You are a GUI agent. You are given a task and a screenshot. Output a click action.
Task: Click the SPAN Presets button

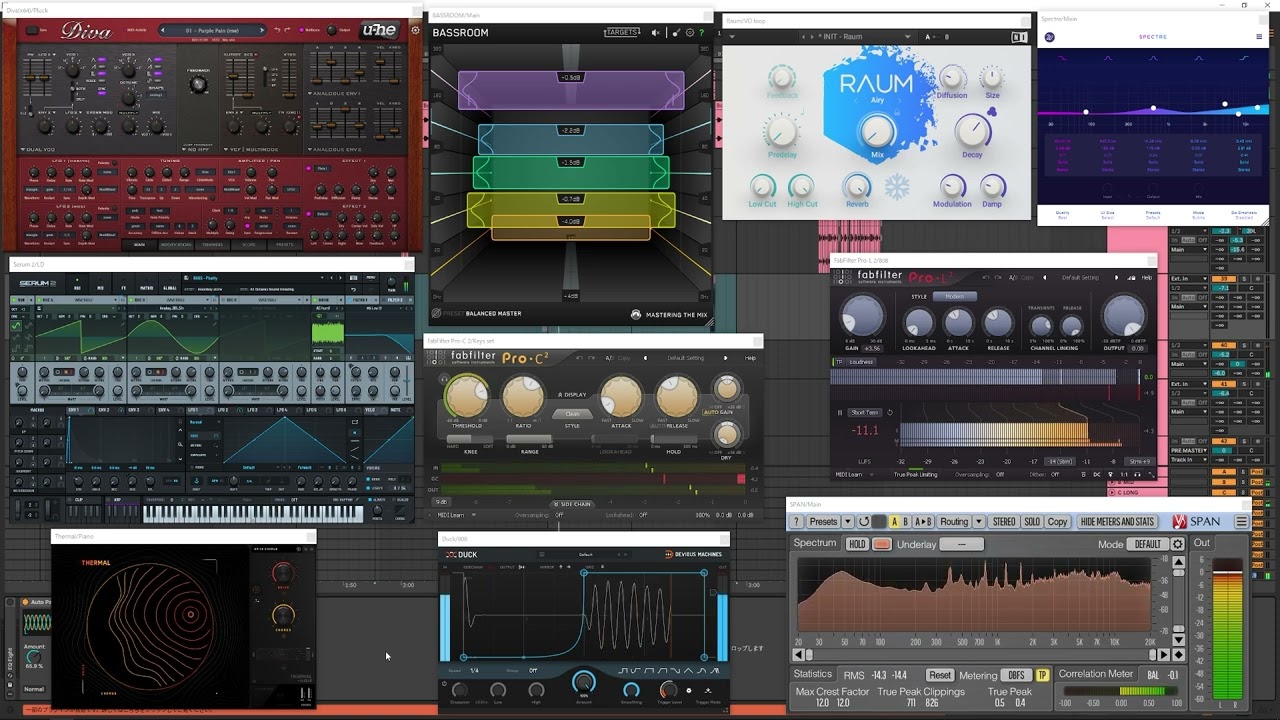[823, 522]
